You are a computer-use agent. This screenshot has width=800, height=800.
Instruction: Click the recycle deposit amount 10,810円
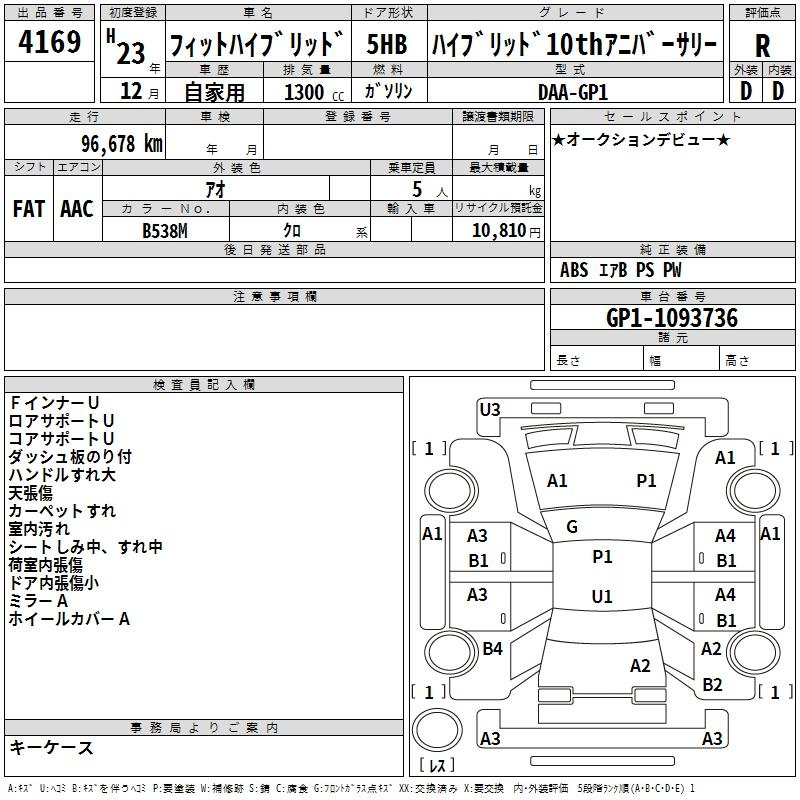(498, 231)
